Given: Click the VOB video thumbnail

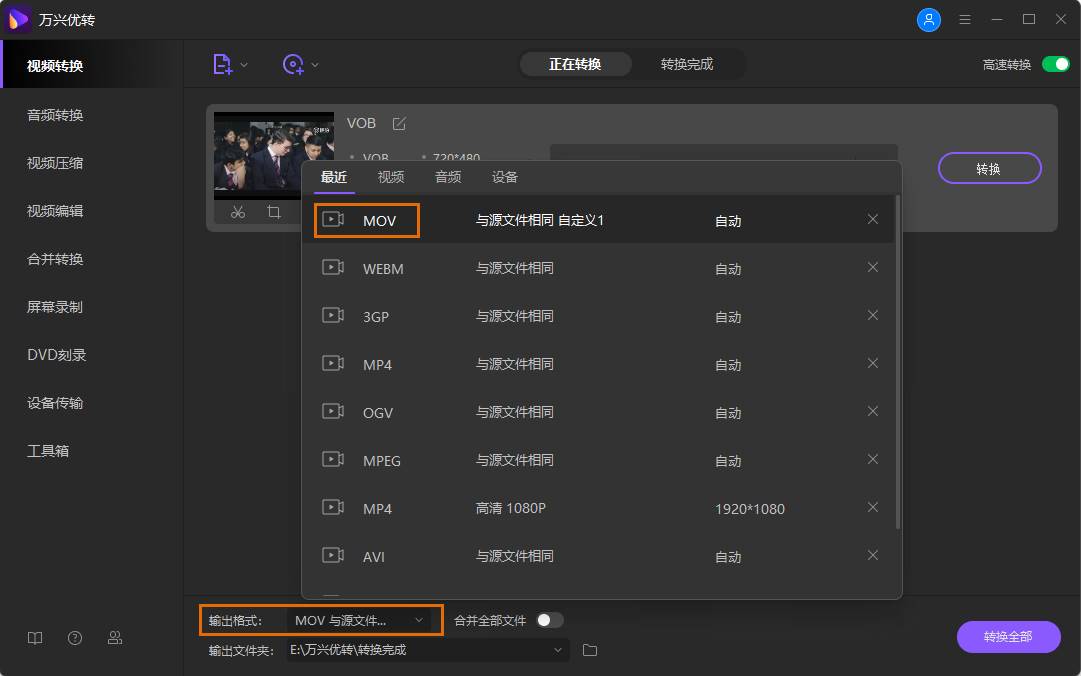Looking at the screenshot, I should 274,156.
